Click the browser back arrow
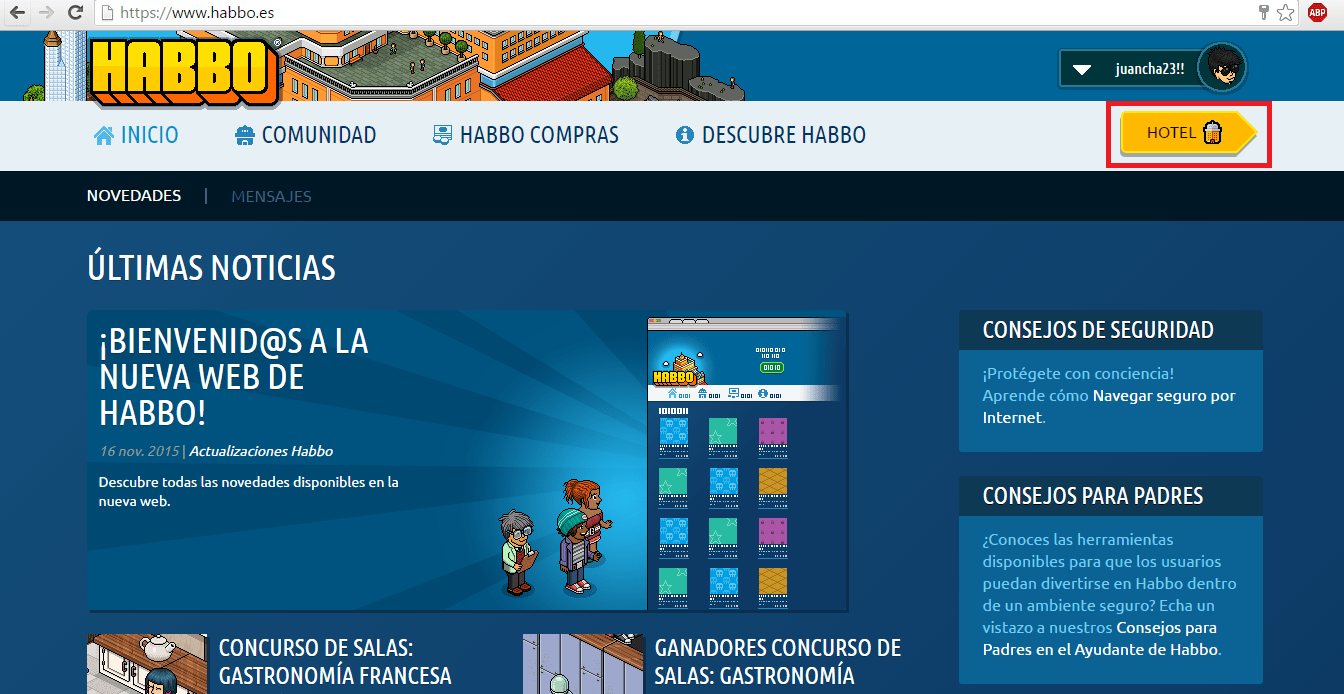Viewport: 1344px width, 694px height. pos(17,13)
